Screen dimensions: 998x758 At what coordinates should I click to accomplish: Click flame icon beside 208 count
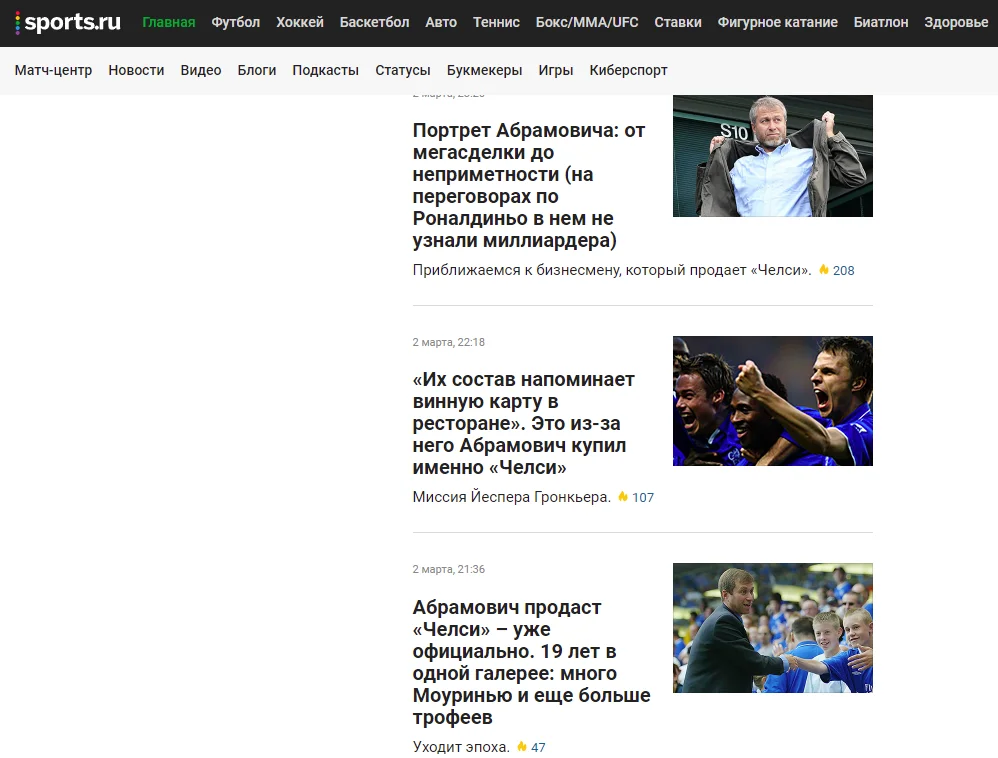[824, 270]
